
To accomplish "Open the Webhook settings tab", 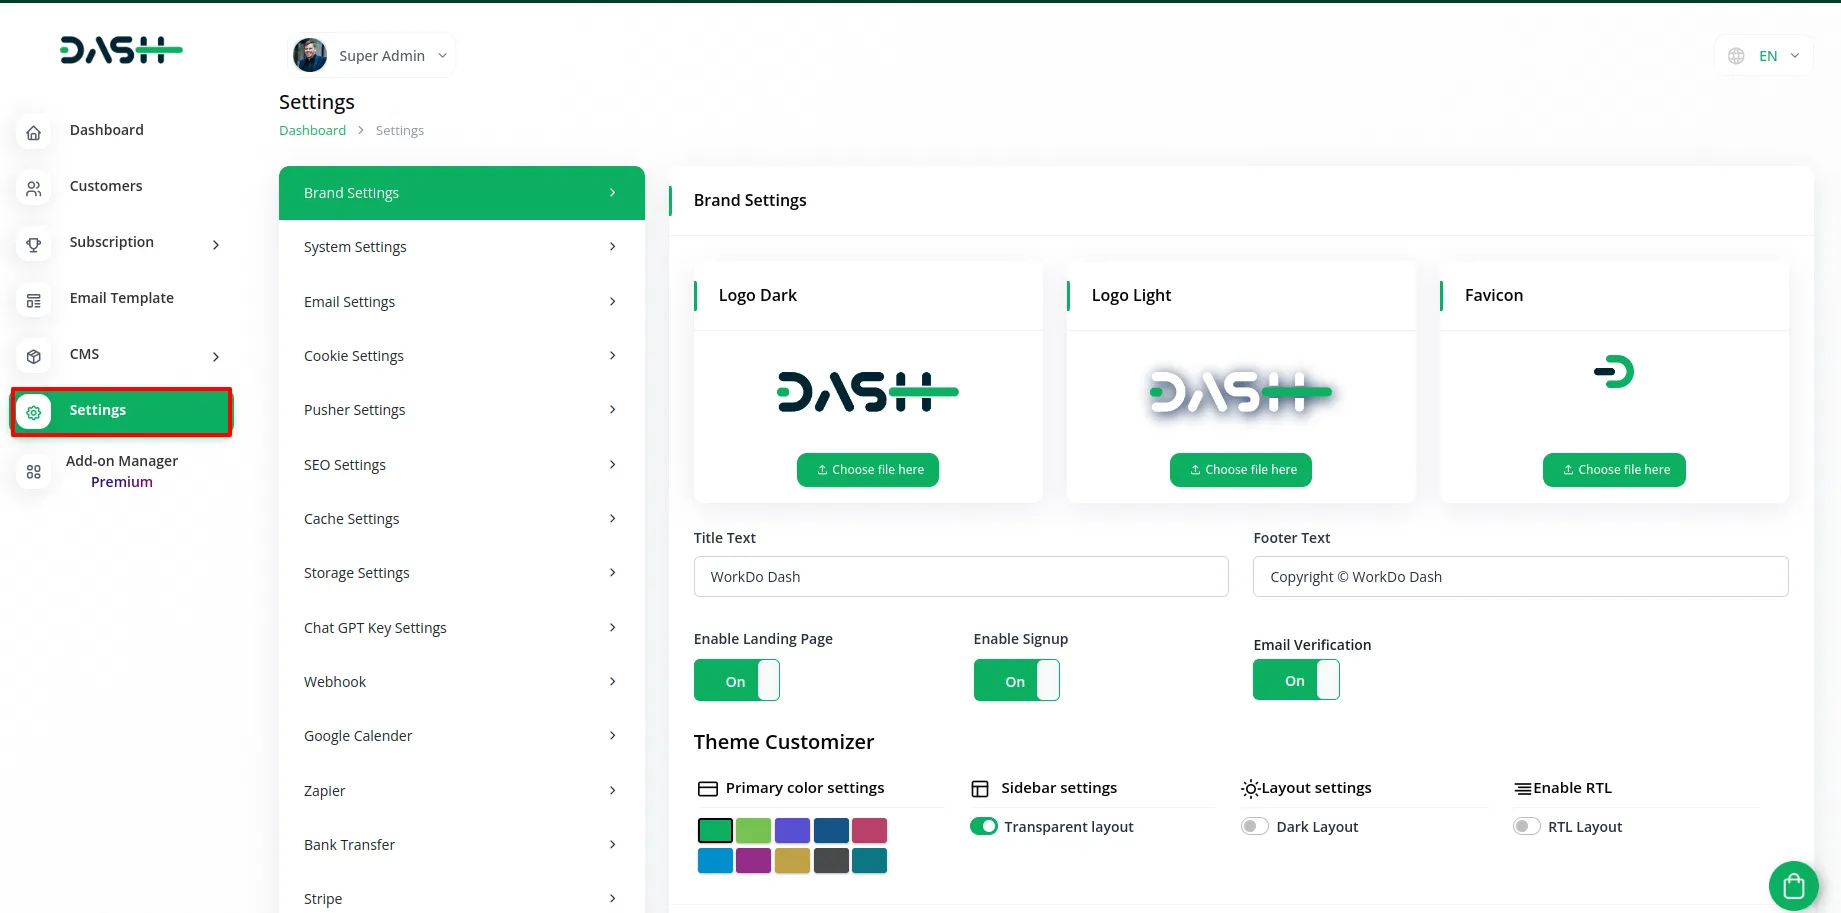I will pyautogui.click(x=462, y=682).
